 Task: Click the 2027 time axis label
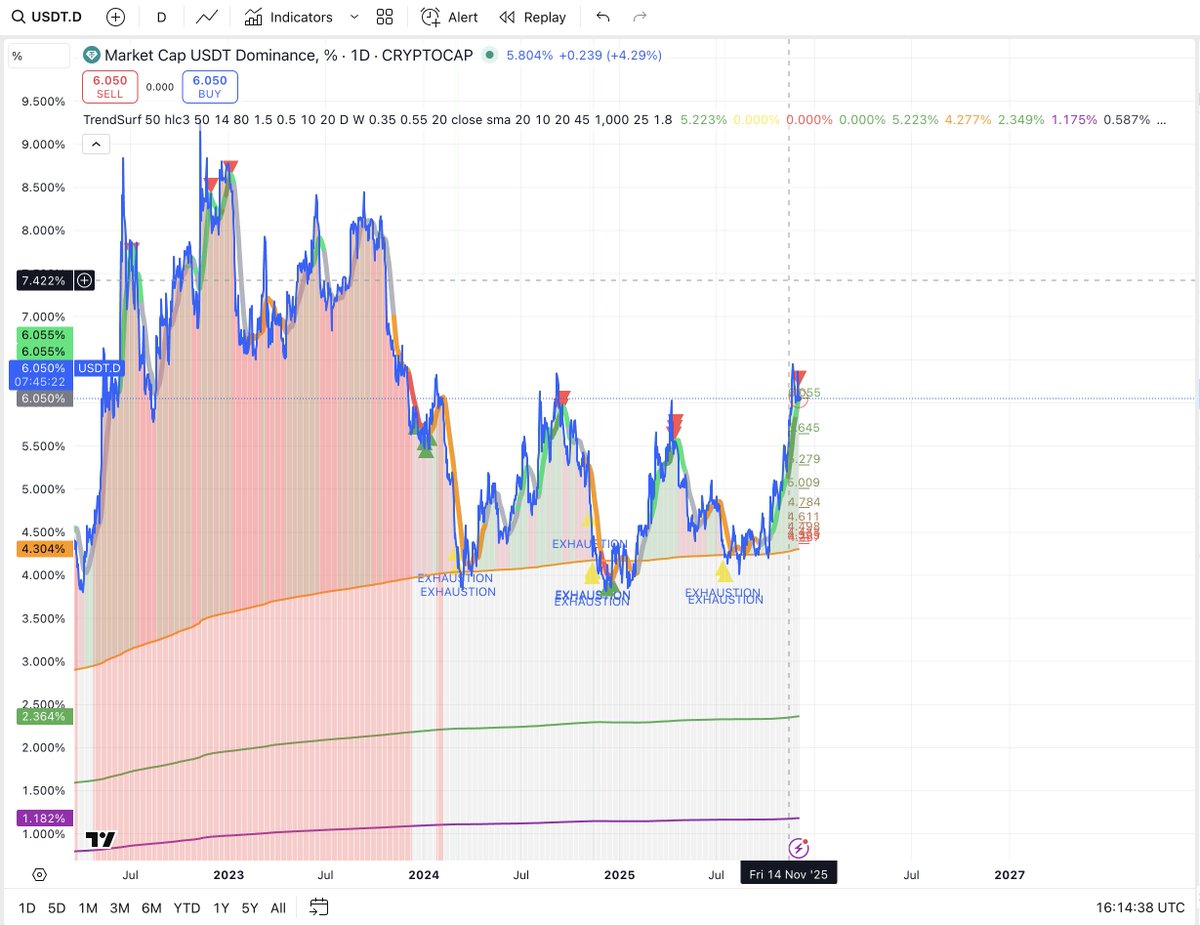1009,875
